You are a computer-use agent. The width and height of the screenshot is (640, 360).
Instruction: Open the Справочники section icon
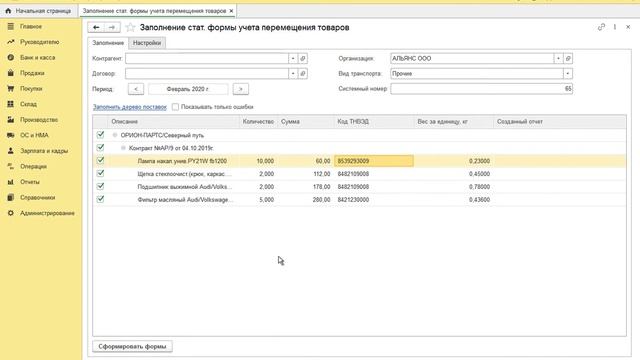tap(11, 198)
